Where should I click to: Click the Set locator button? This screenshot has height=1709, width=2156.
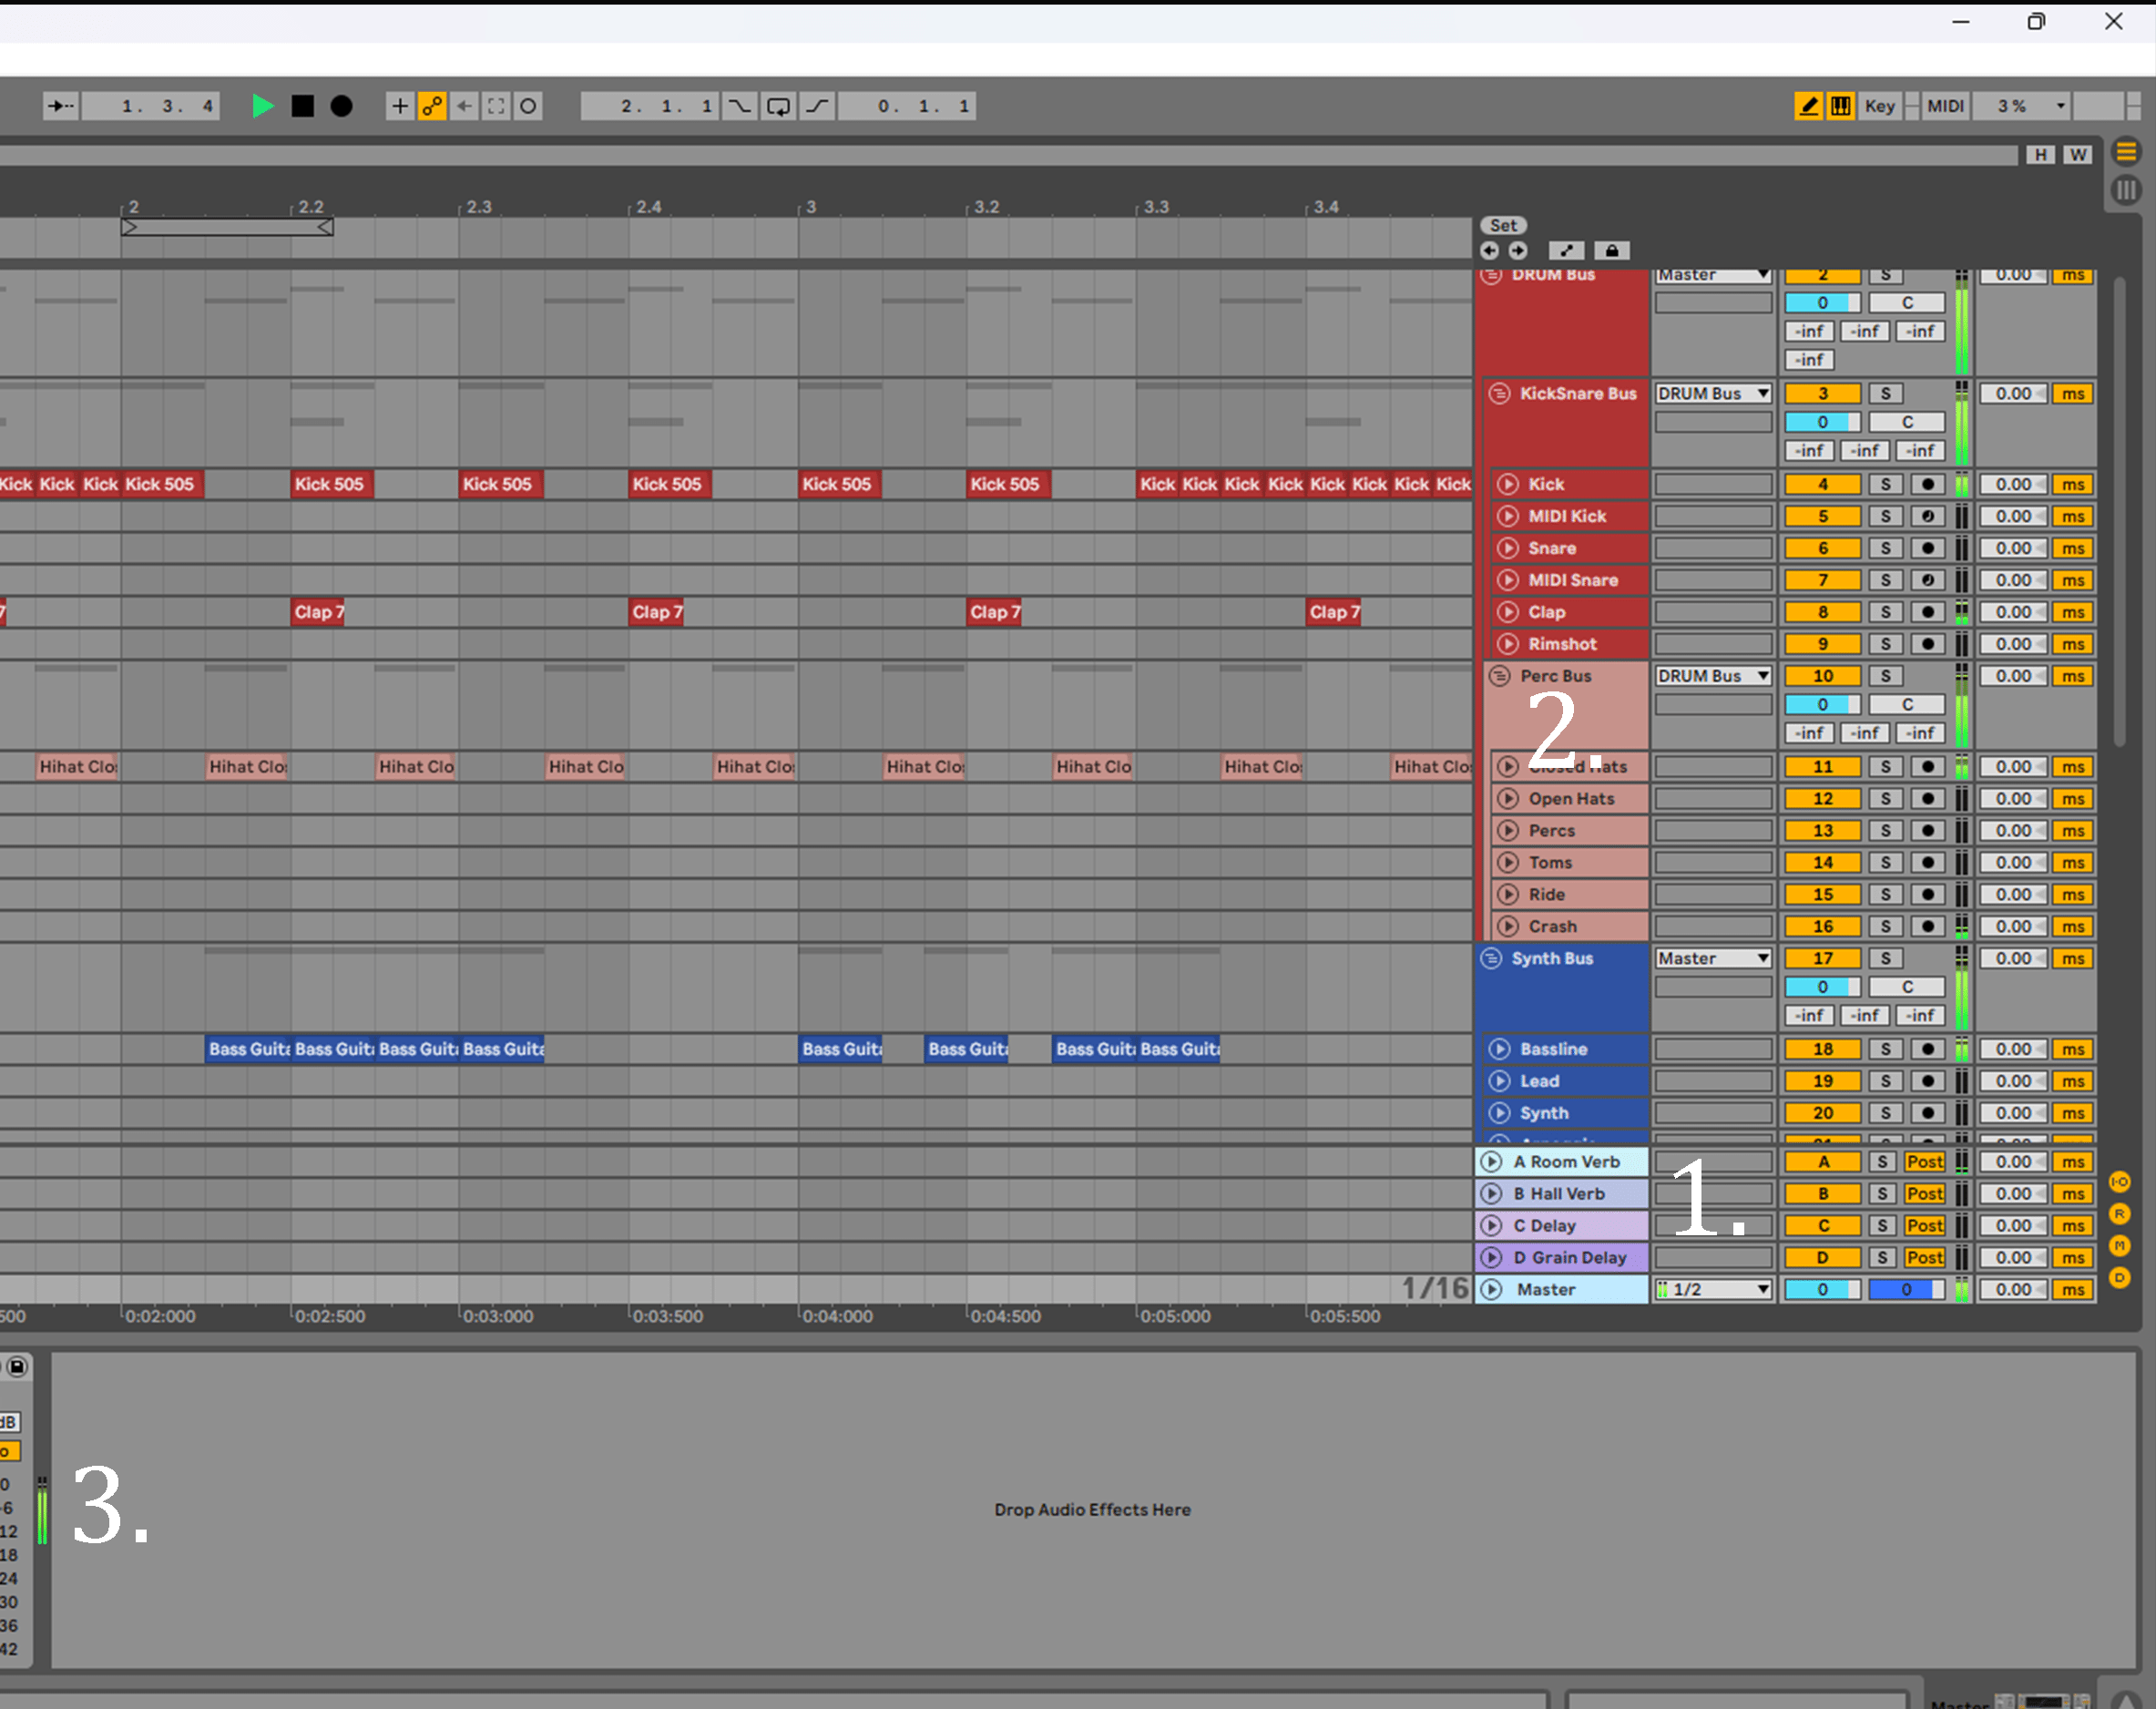click(x=1503, y=226)
